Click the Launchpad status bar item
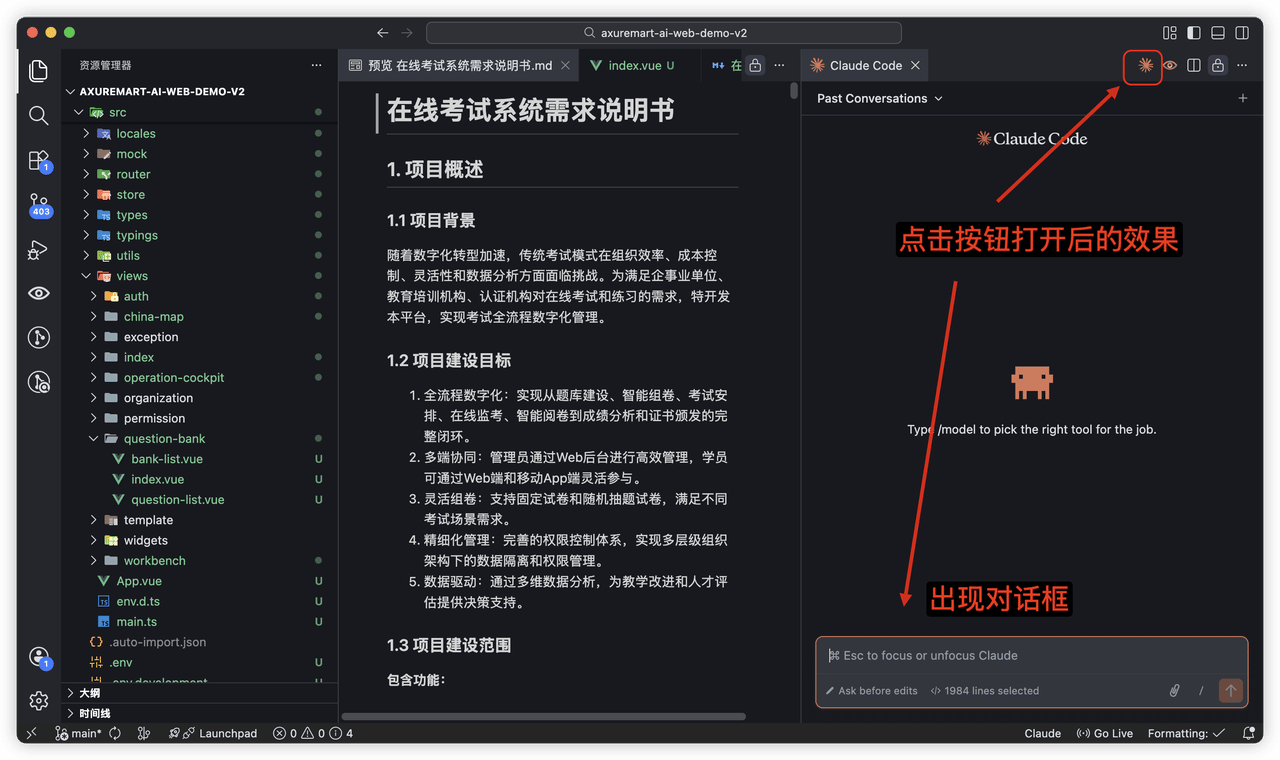The height and width of the screenshot is (760, 1280). coord(212,733)
